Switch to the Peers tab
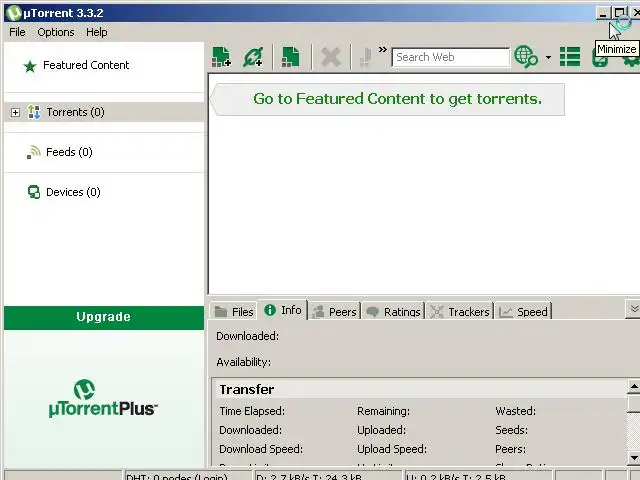Screen dimensions: 640x480 point(334,312)
